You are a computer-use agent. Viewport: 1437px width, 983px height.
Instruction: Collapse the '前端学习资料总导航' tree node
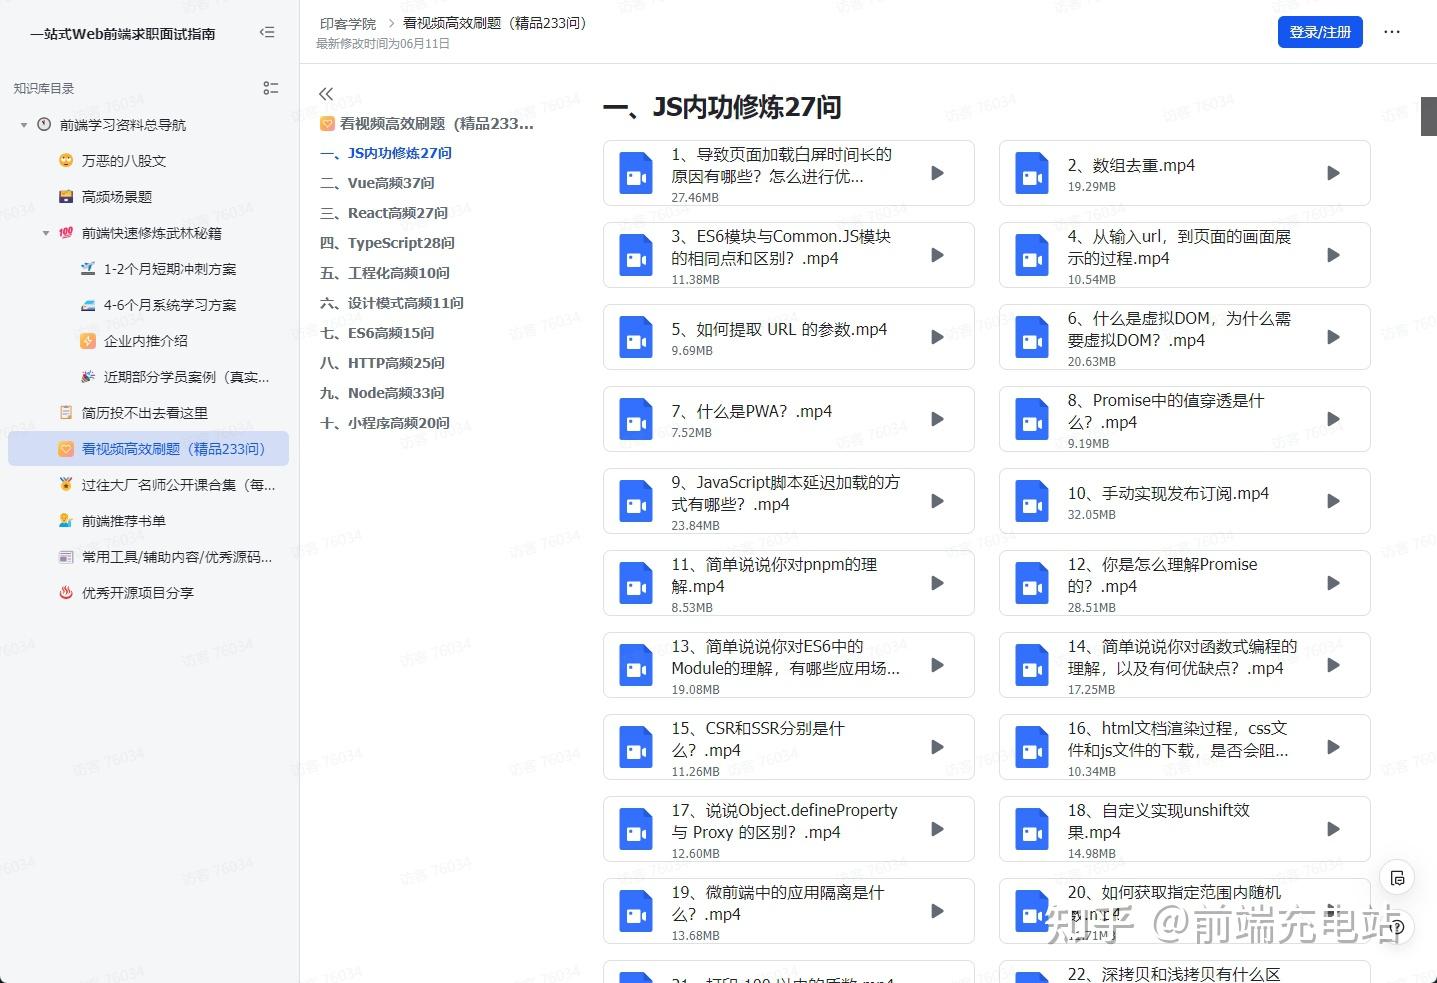[x=24, y=125]
